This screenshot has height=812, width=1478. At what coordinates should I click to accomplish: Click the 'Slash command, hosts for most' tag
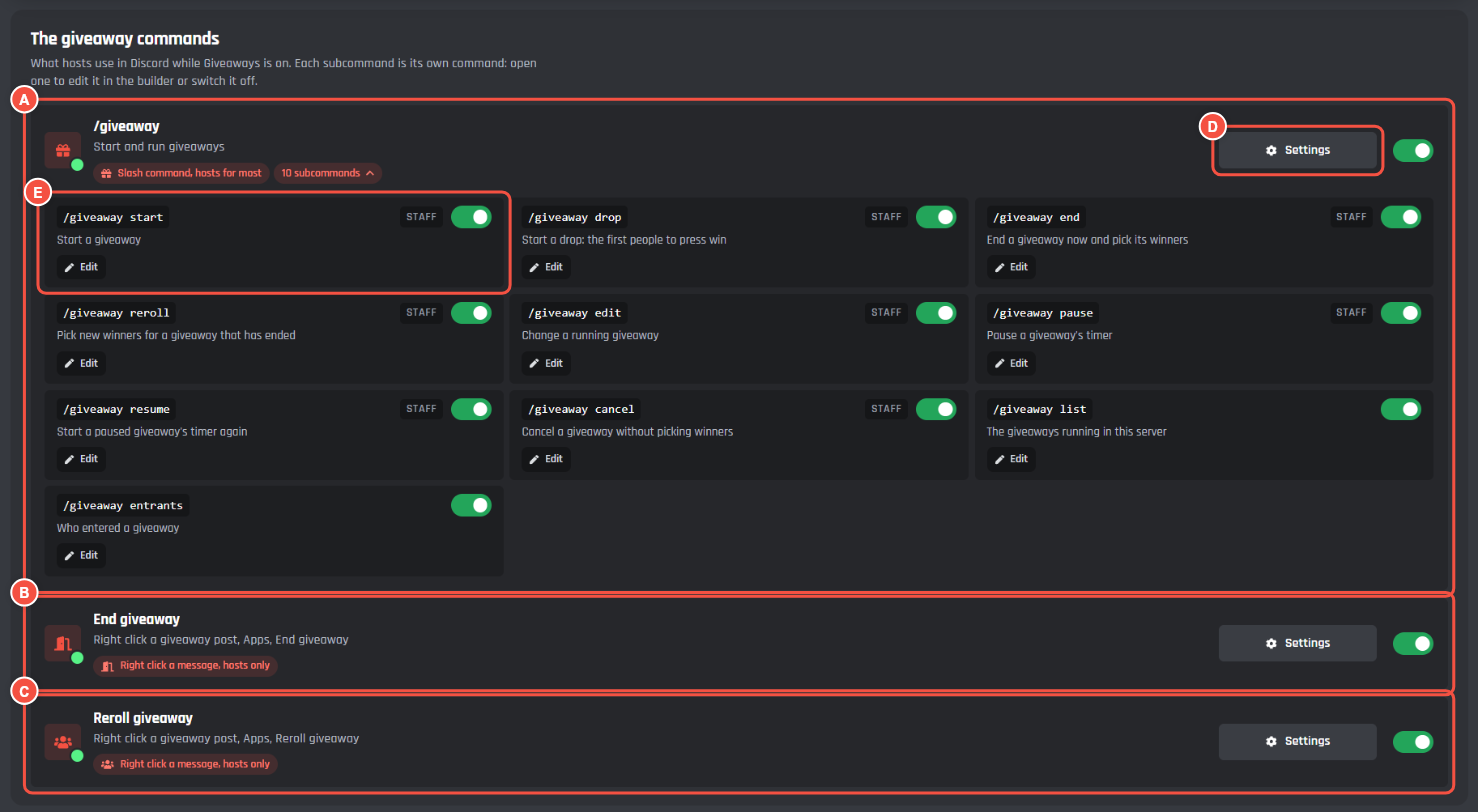click(181, 173)
